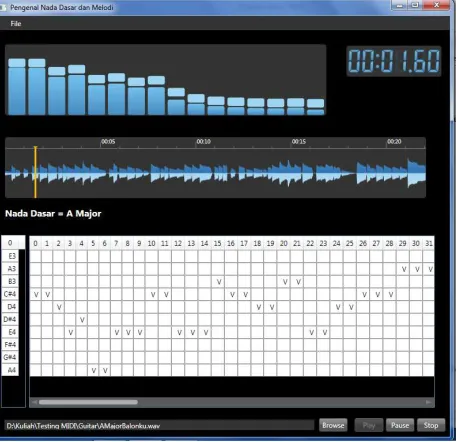Click the first spectrum analyzer bar
This screenshot has height=442, width=460.
pyautogui.click(x=17, y=87)
